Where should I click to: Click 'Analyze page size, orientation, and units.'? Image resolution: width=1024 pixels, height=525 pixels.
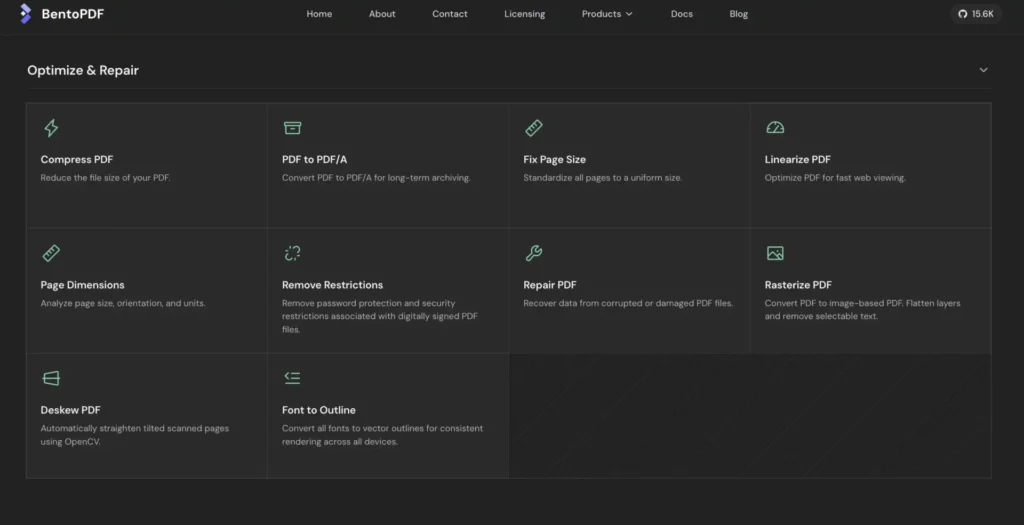[123, 303]
